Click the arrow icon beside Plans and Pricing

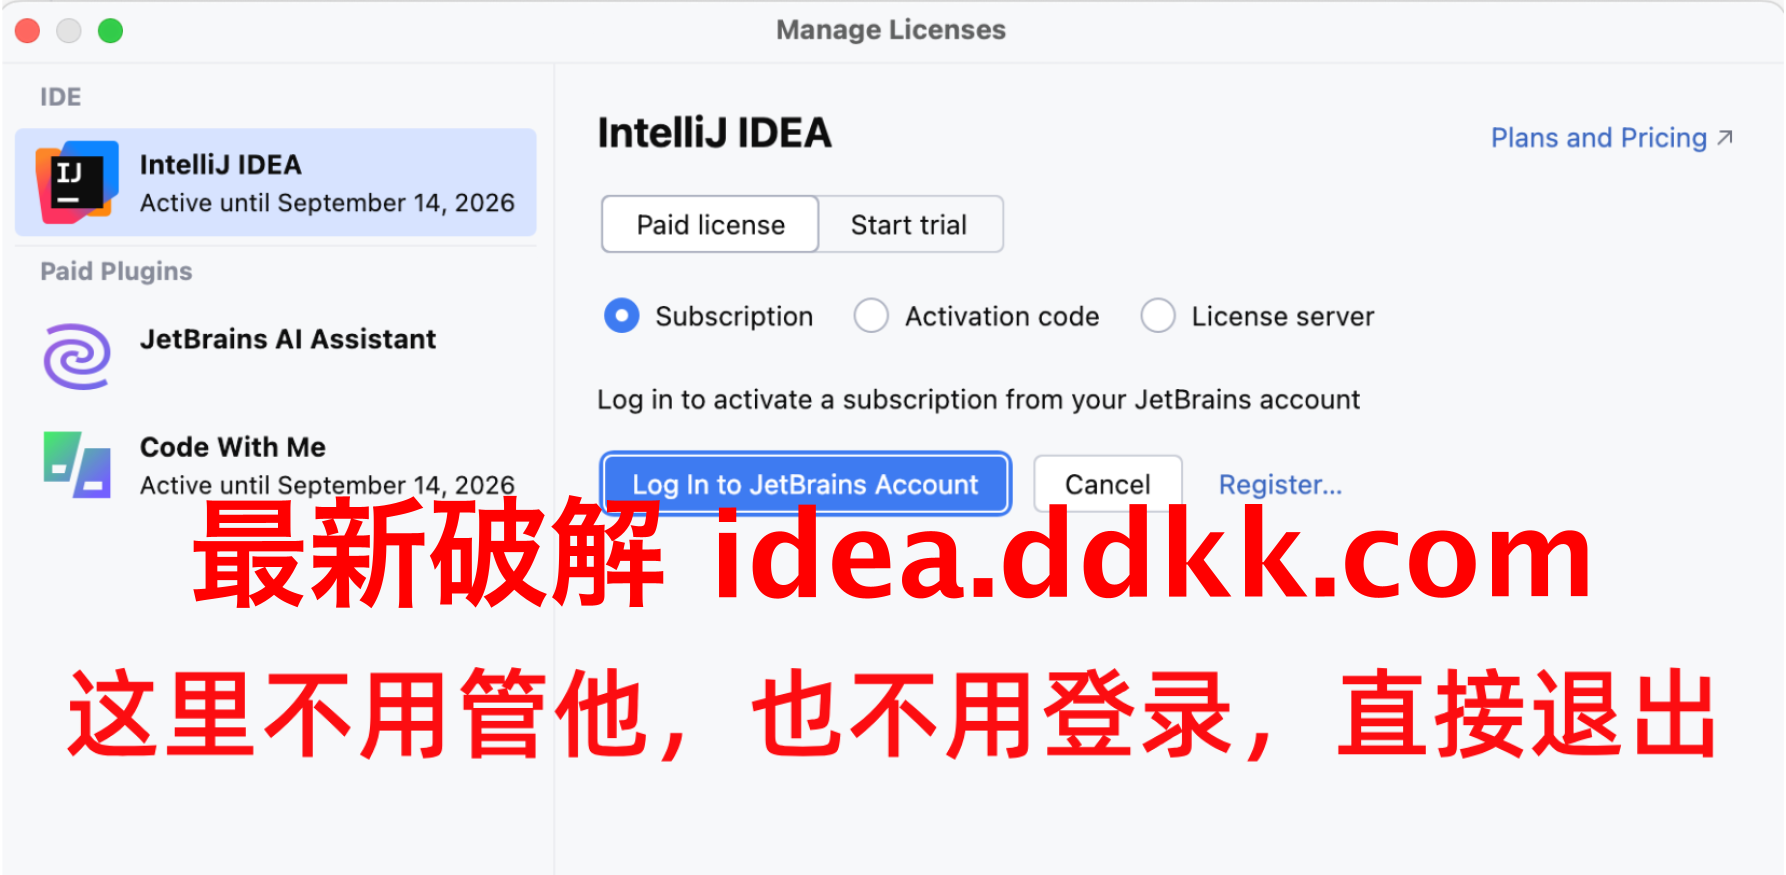[1725, 138]
